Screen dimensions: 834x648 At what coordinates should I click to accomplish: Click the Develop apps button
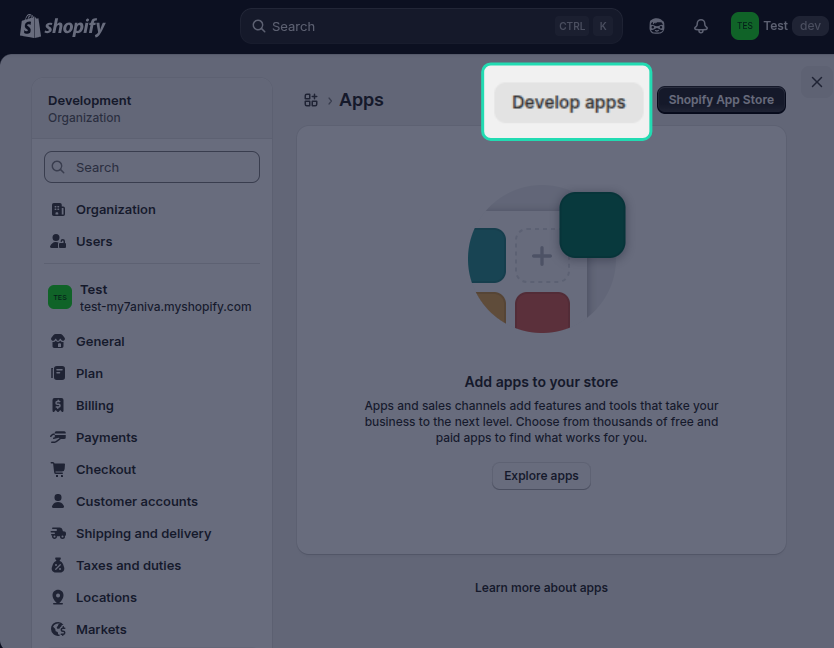click(569, 102)
